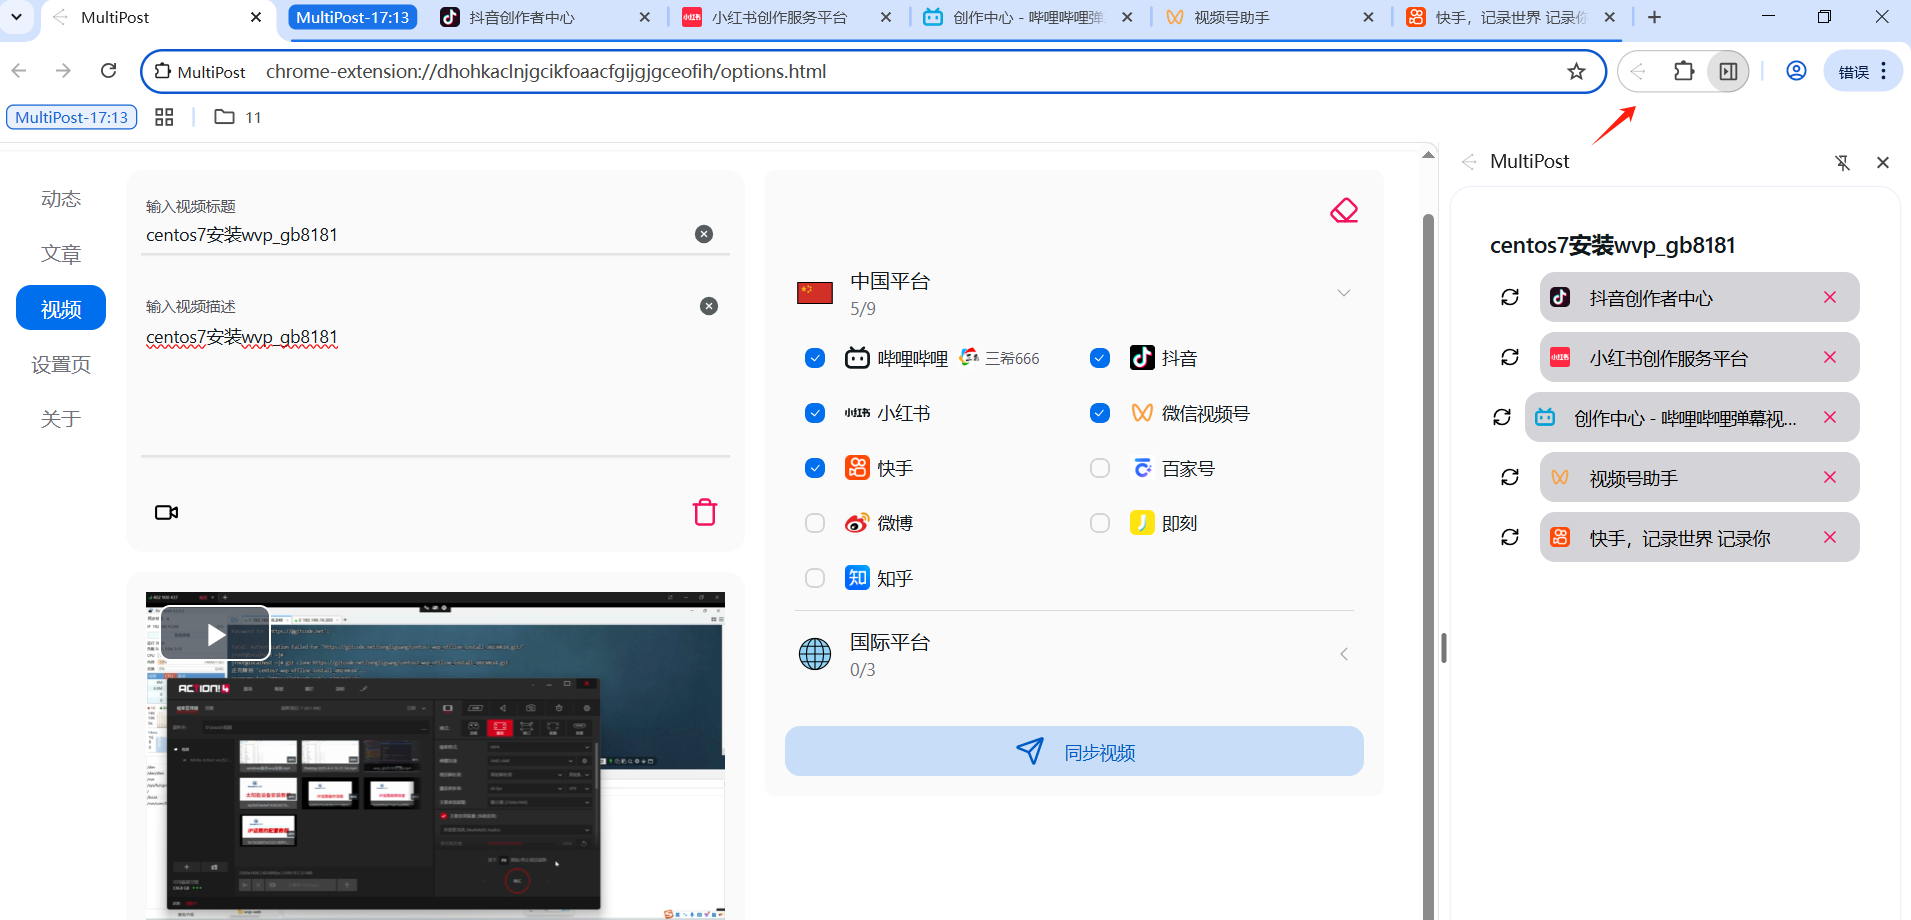Unpin the MultiPost side panel
Viewport: 1911px width, 920px height.
click(x=1842, y=162)
